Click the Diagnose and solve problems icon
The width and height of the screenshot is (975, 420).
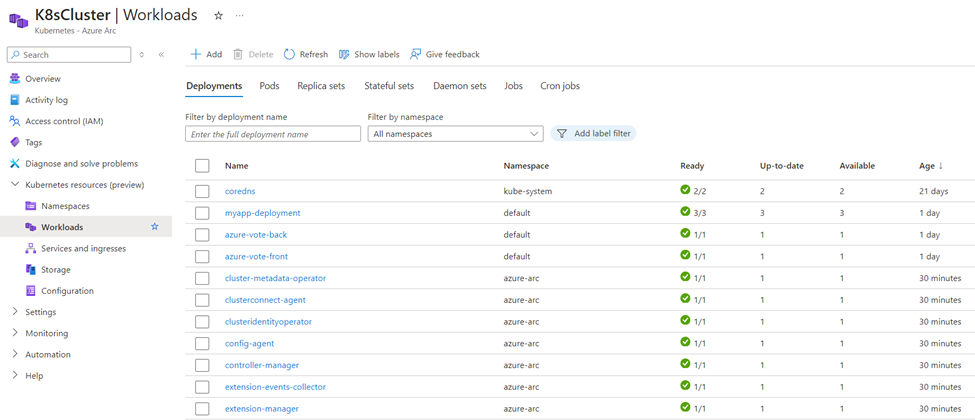tap(15, 163)
